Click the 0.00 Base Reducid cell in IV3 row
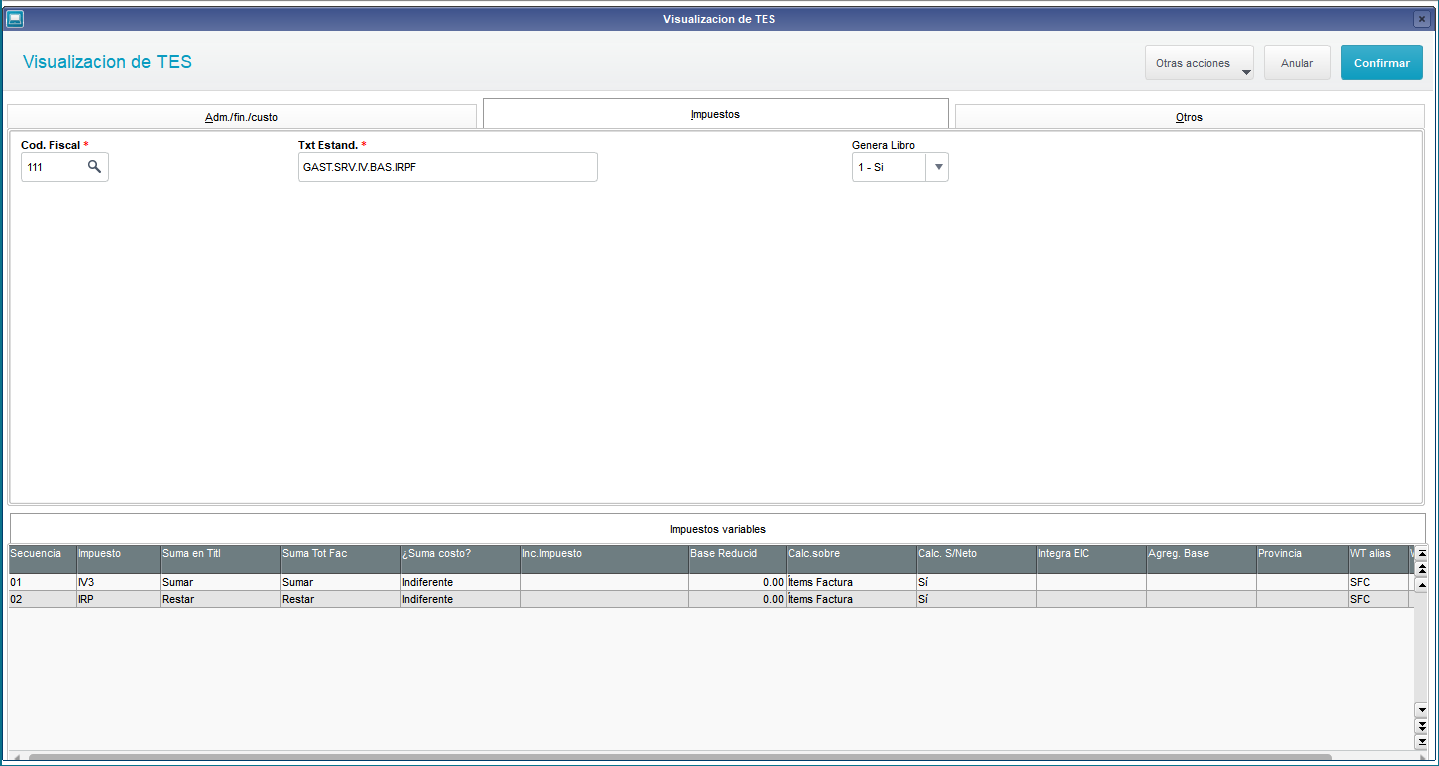1439x766 pixels. [737, 582]
